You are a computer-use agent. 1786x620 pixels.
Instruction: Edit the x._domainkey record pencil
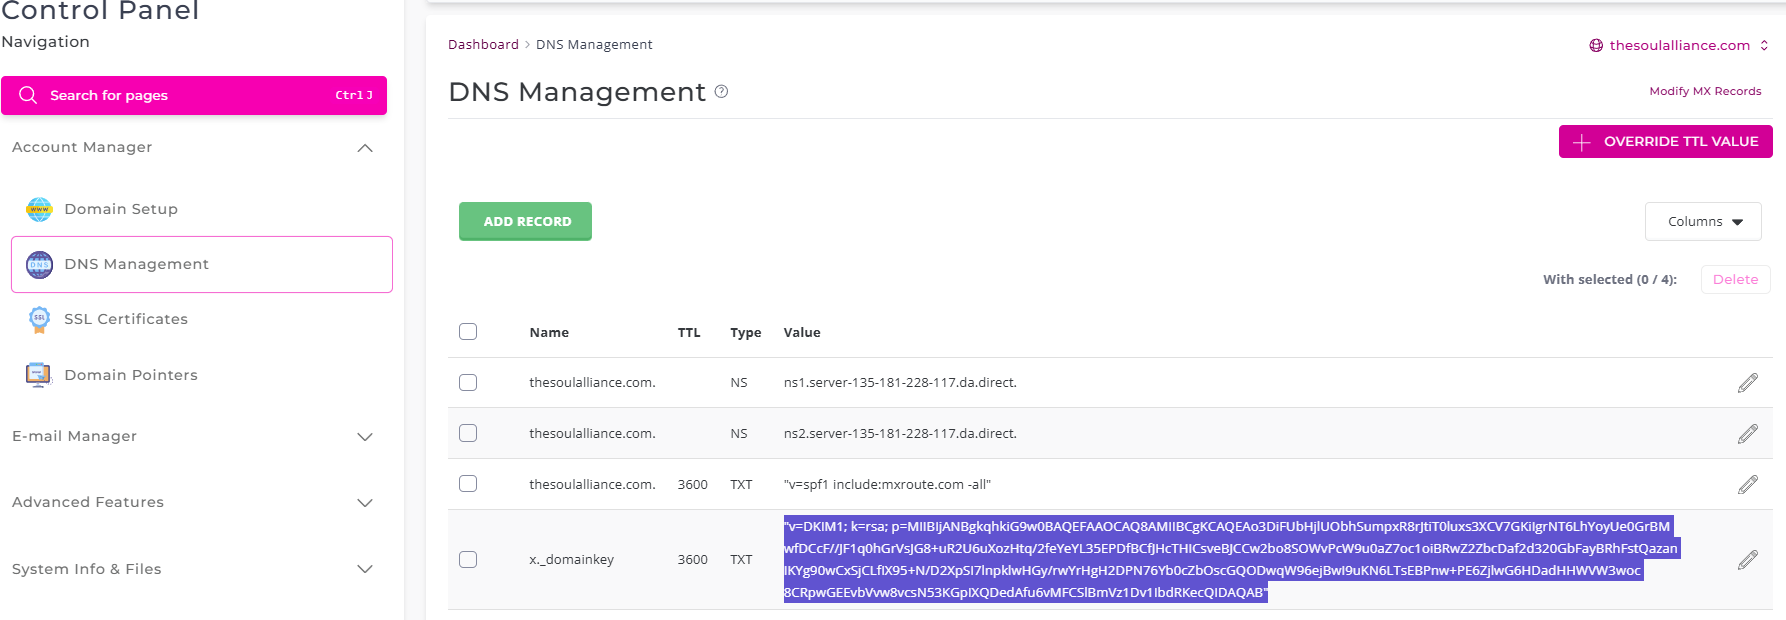[1747, 560]
